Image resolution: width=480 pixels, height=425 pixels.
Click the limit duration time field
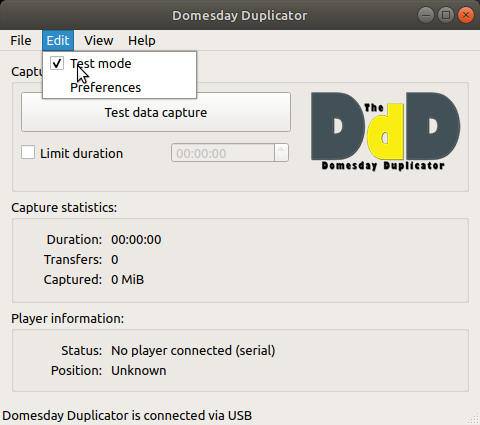click(223, 153)
